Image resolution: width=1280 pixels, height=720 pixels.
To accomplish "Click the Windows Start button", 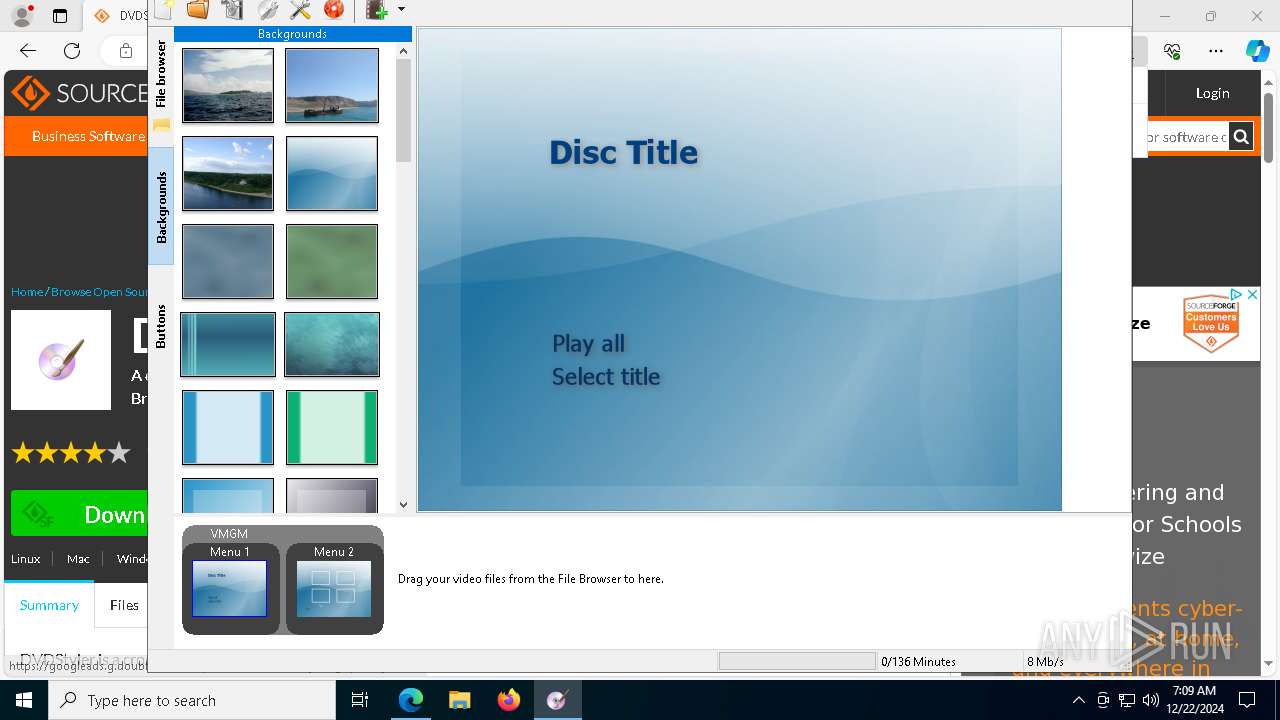I will coord(24,700).
